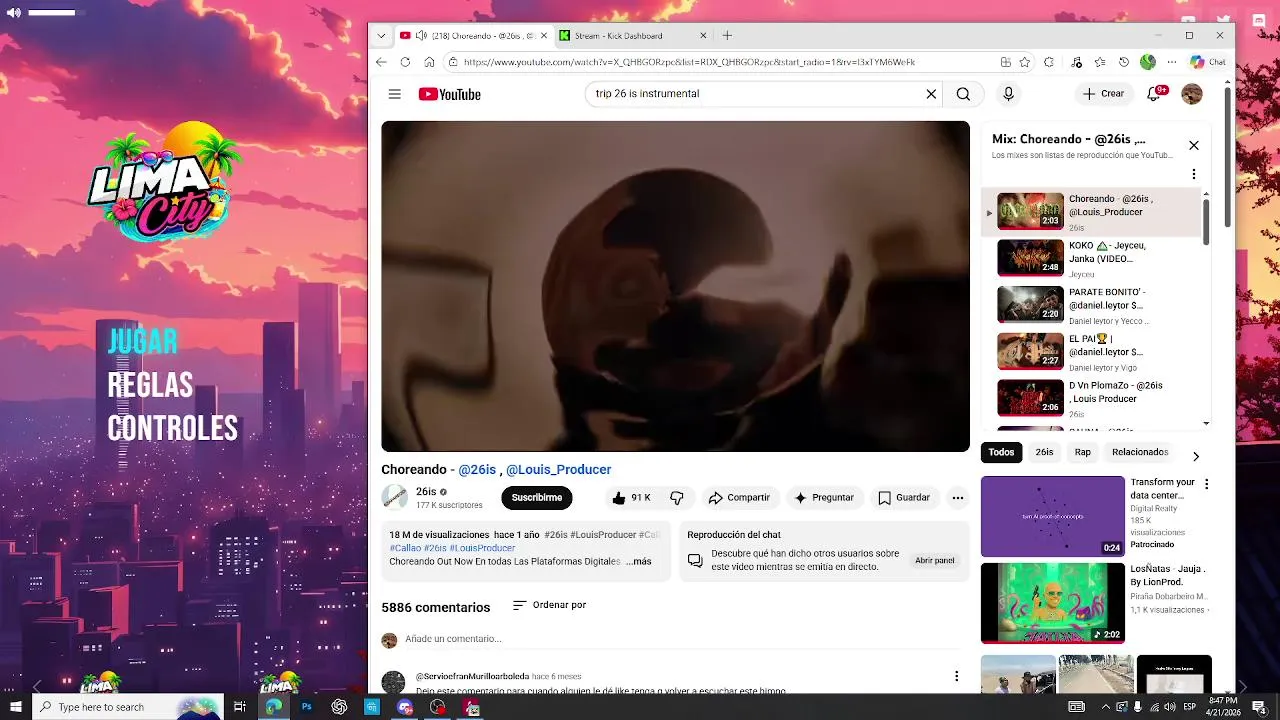Open Windows Task View button

[x=239, y=707]
